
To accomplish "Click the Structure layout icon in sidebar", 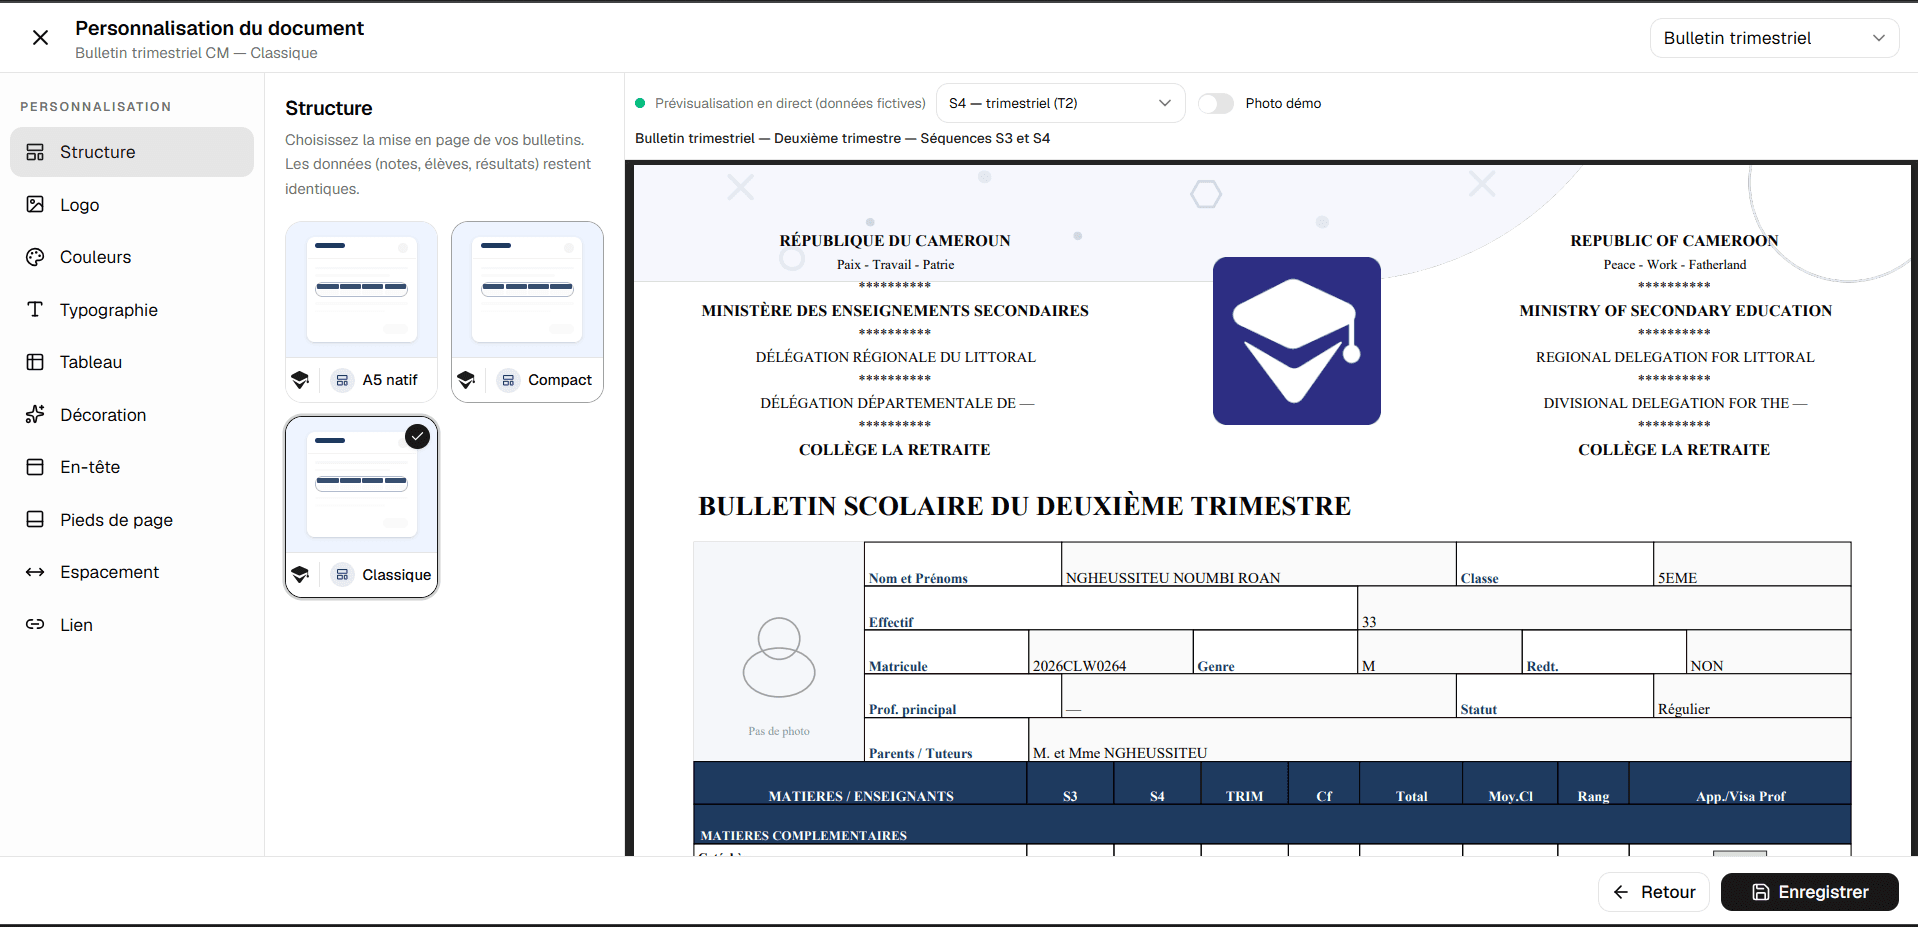I will [35, 152].
